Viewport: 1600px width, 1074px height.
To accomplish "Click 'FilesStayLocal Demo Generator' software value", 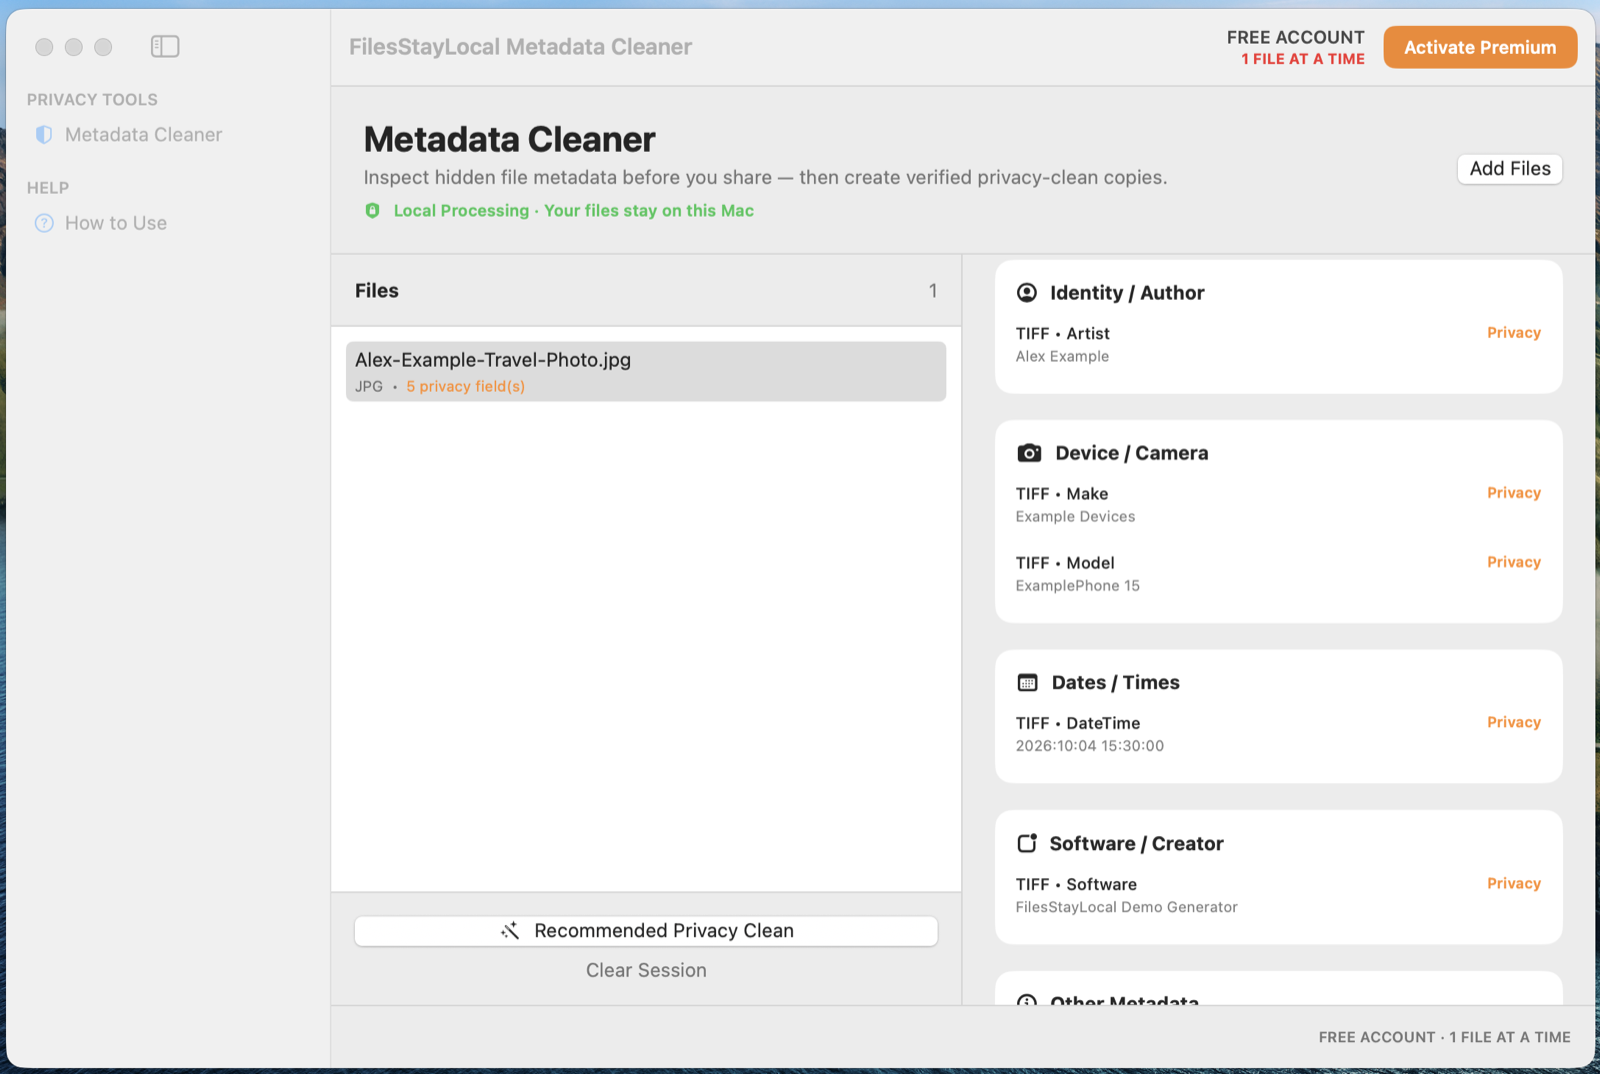I will tap(1126, 907).
